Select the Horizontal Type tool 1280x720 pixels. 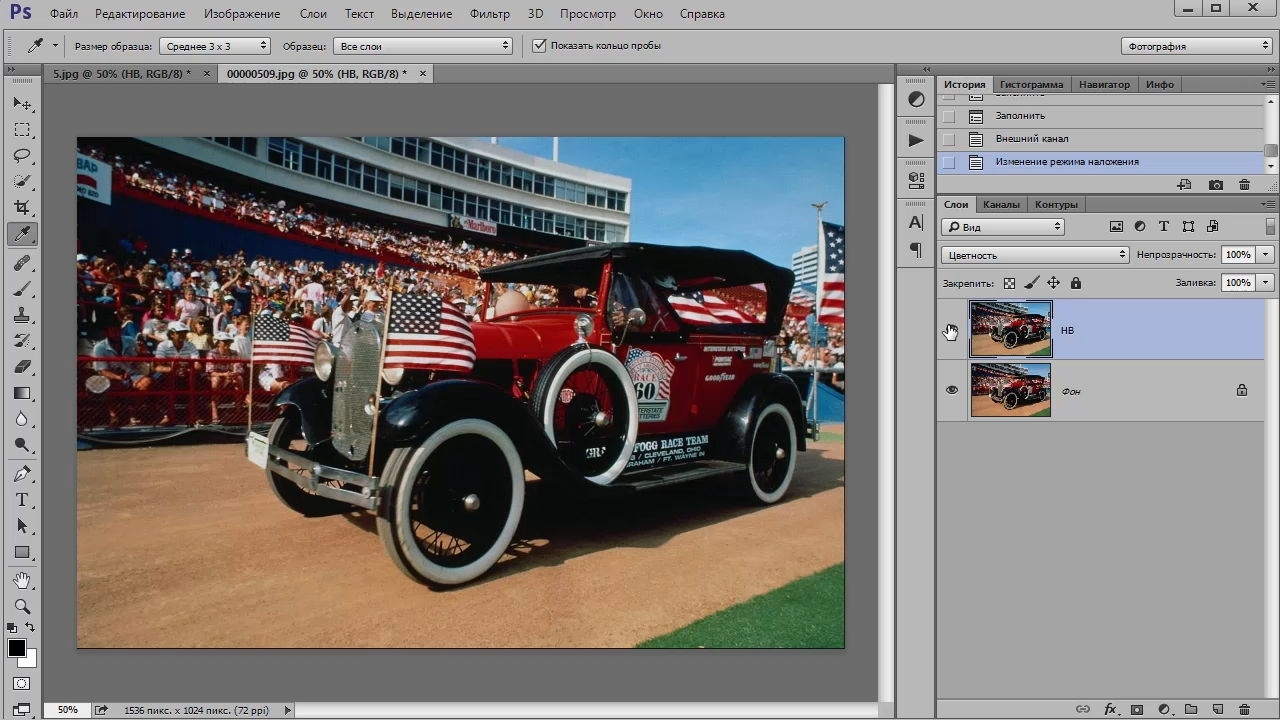(x=22, y=500)
